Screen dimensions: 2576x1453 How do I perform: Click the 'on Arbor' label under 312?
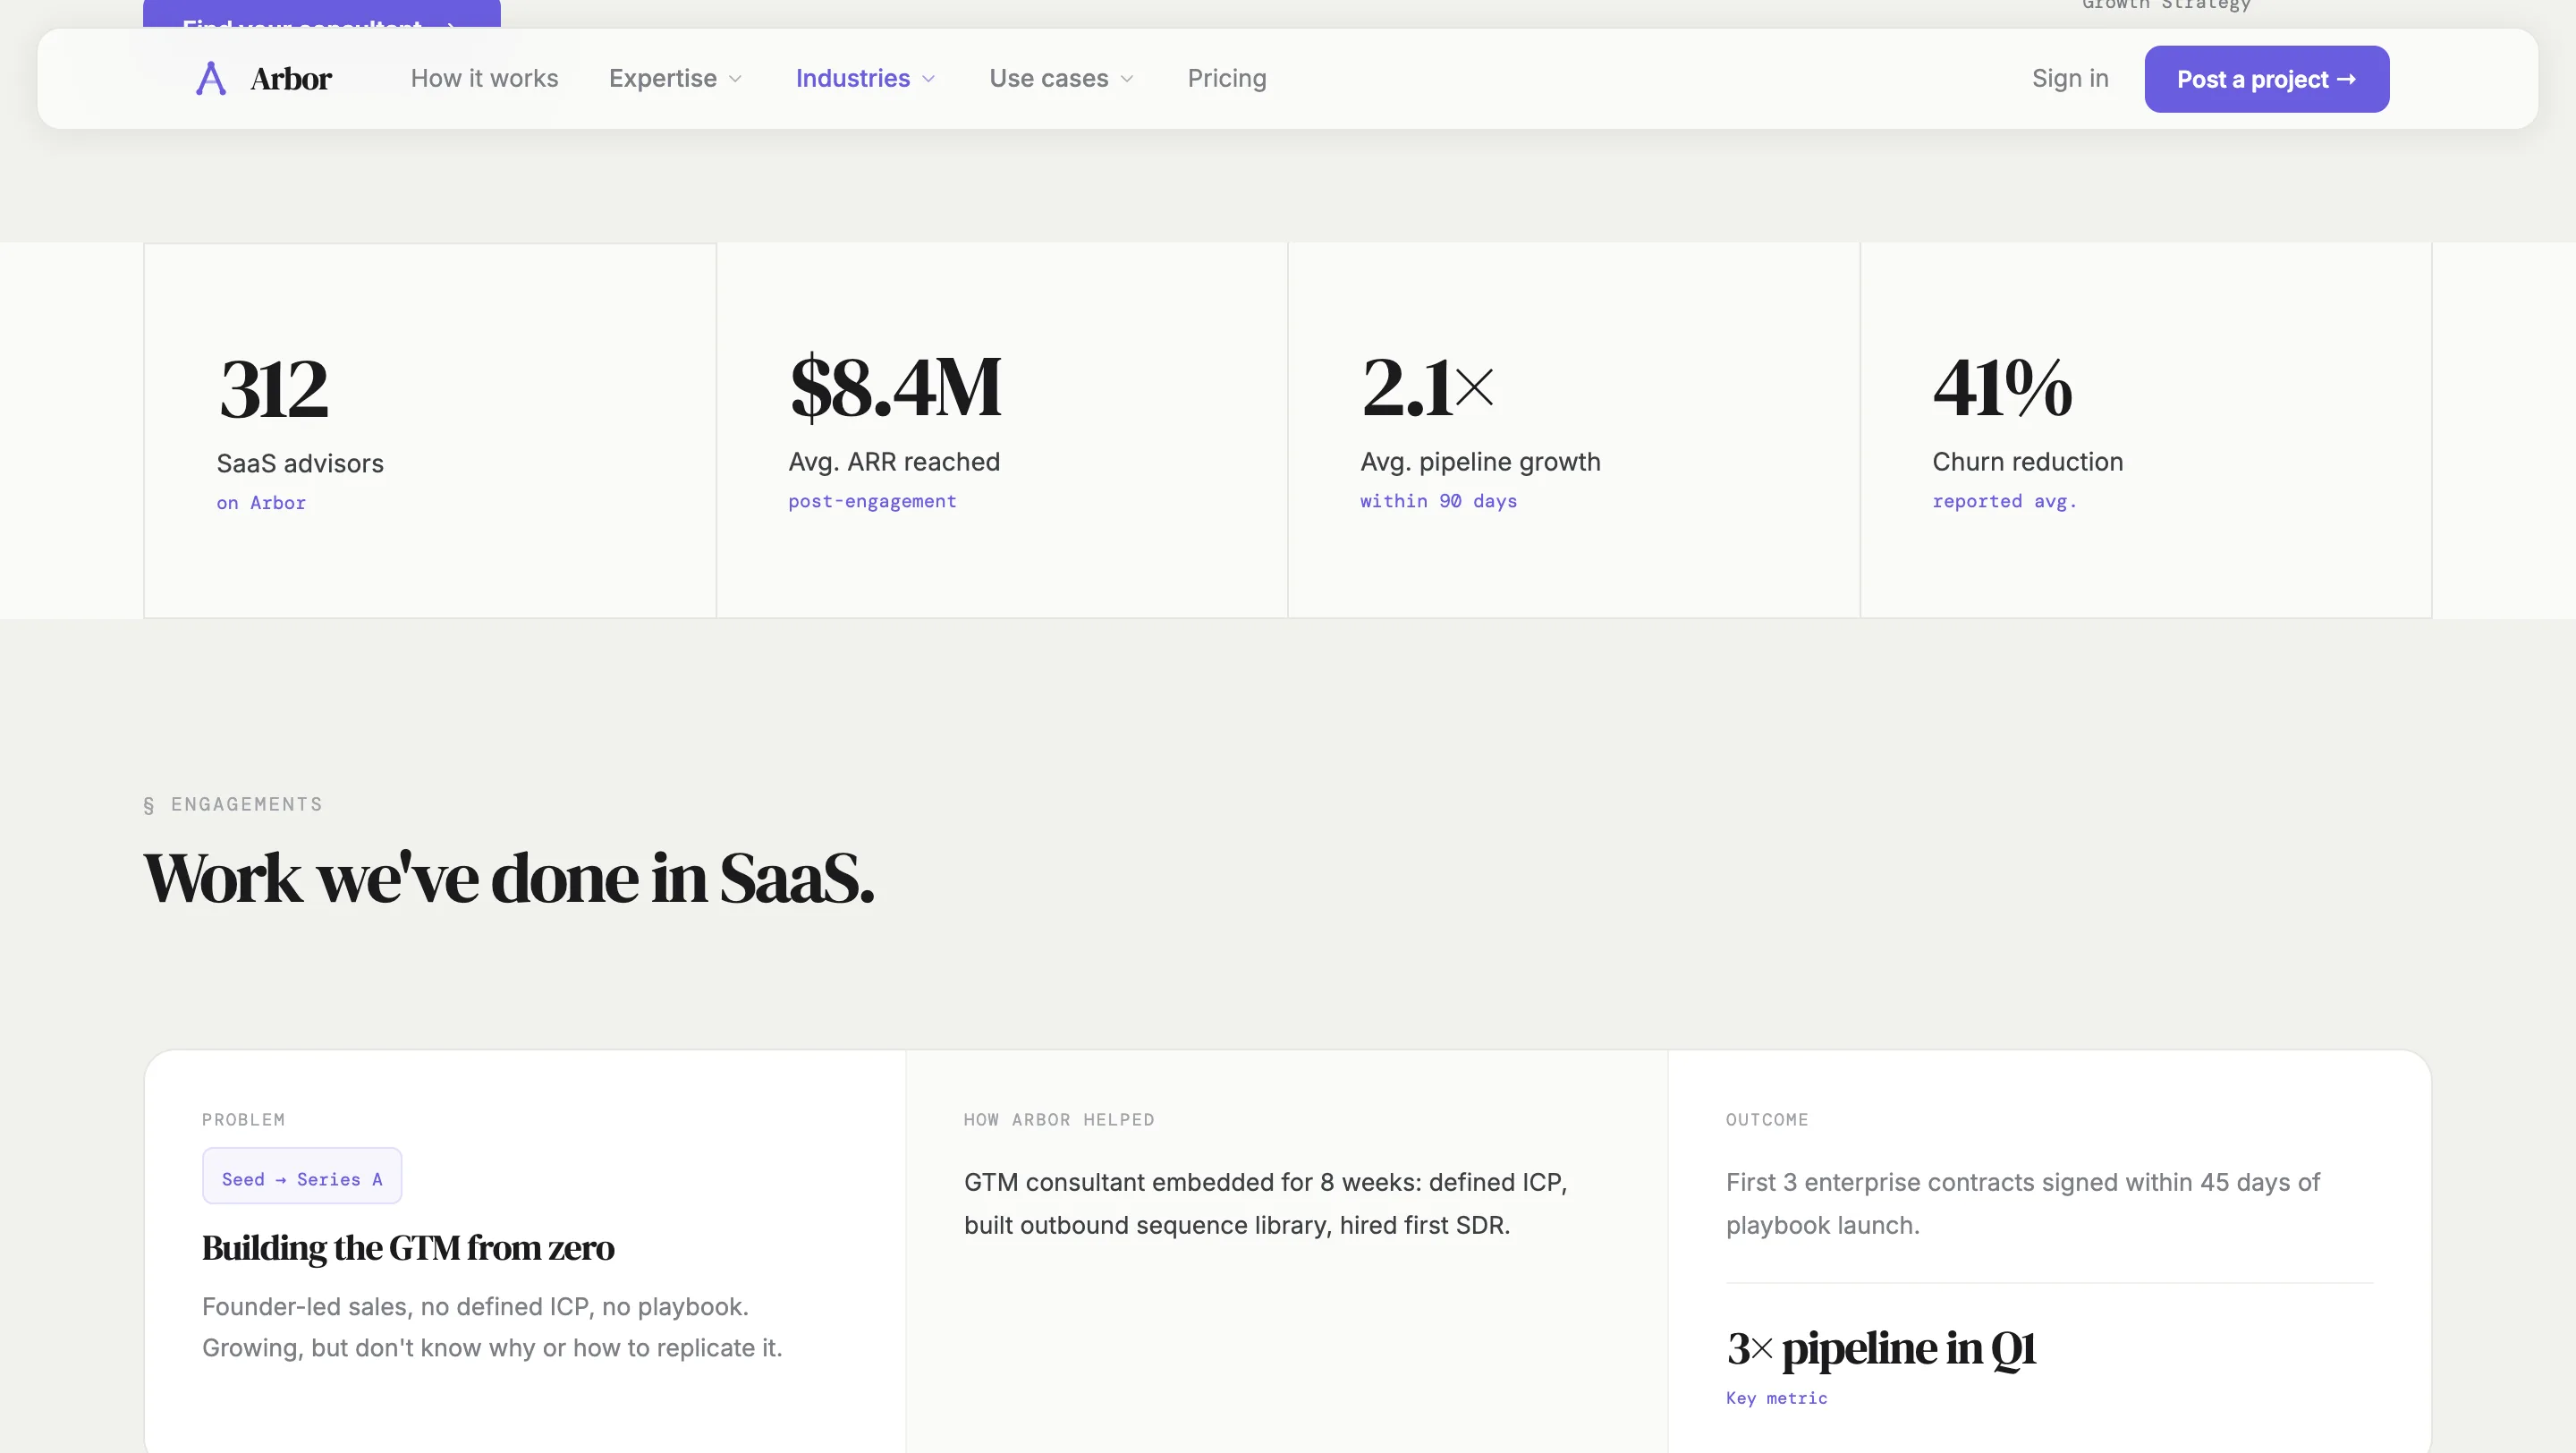coord(261,503)
